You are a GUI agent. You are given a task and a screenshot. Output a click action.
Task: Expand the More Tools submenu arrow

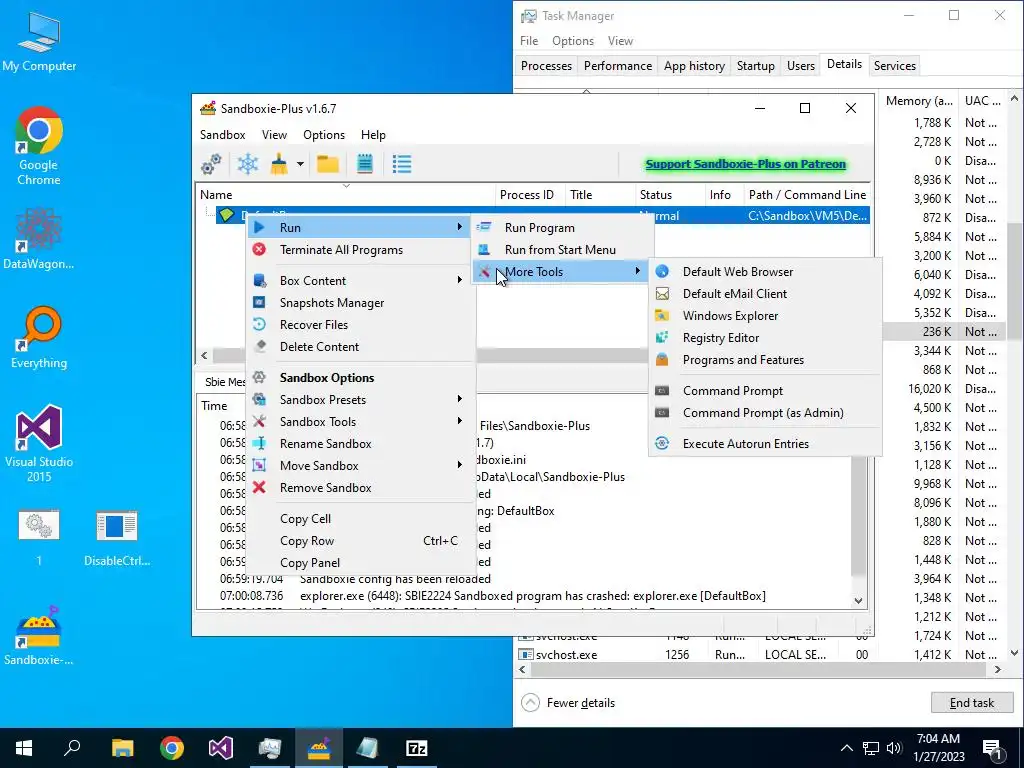[637, 271]
